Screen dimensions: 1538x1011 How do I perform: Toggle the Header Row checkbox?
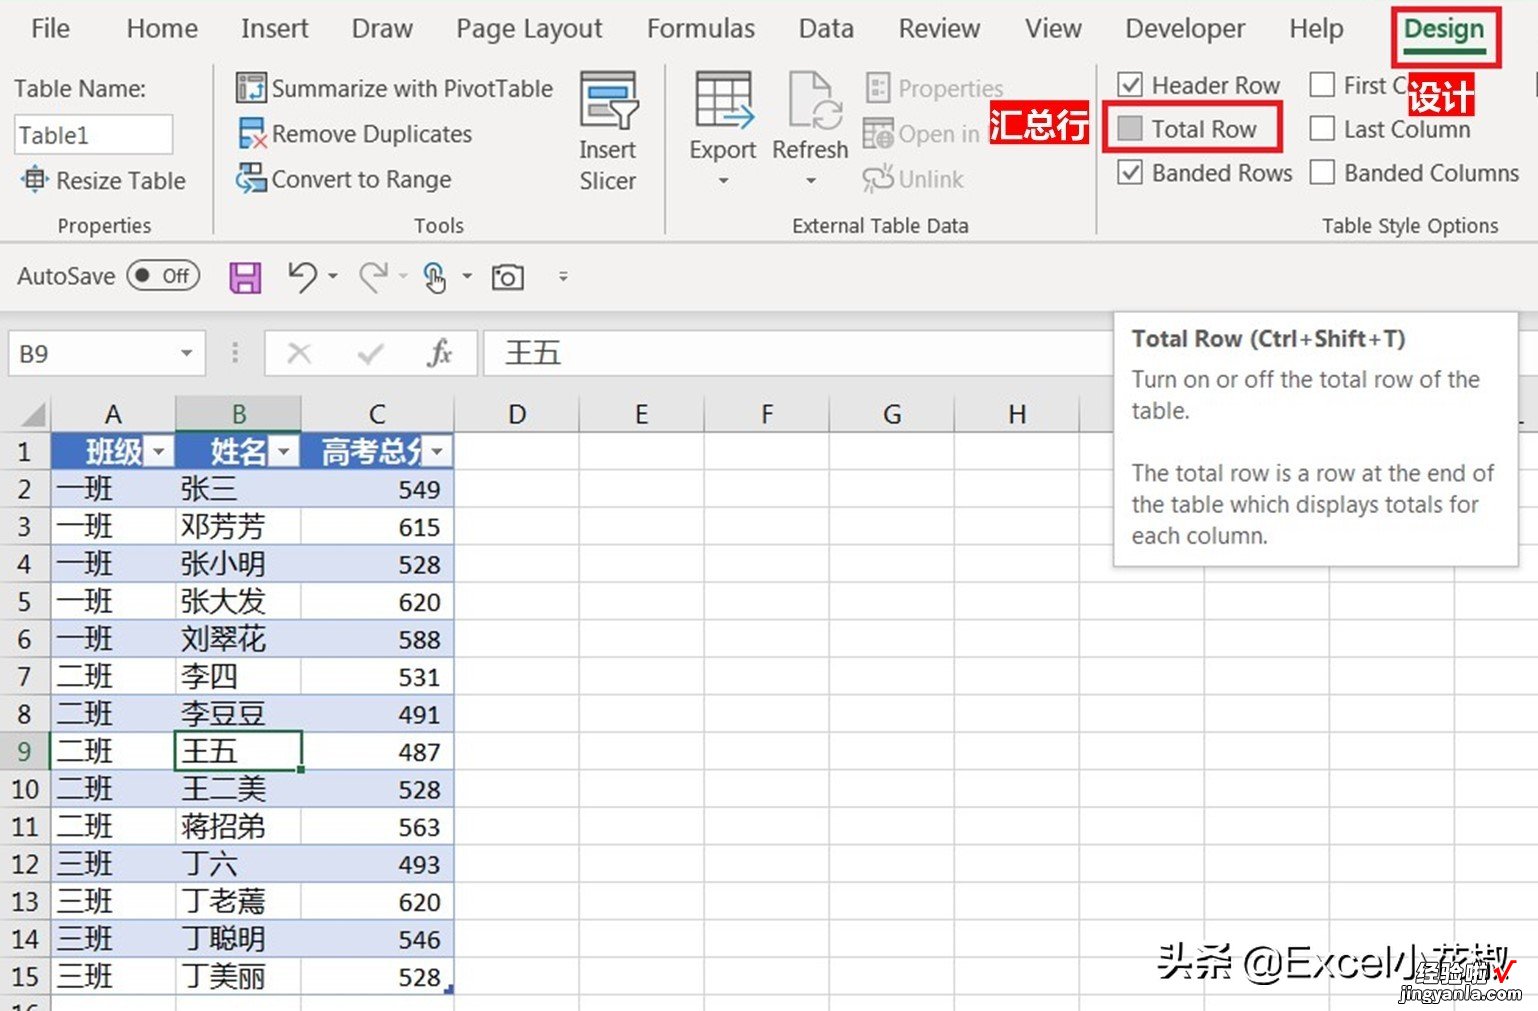tap(1130, 85)
